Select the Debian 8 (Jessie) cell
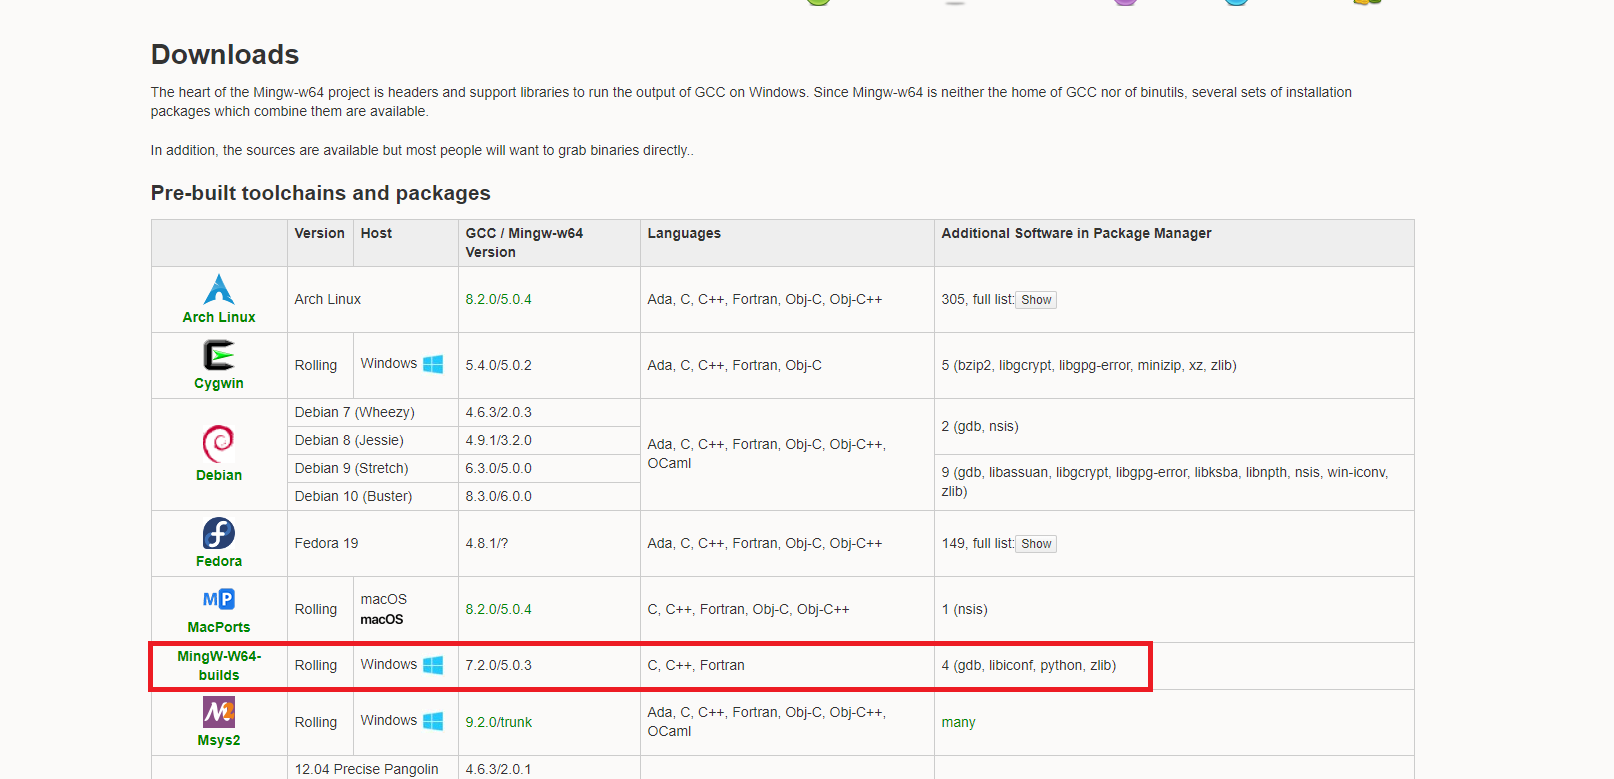1614x779 pixels. pyautogui.click(x=372, y=440)
